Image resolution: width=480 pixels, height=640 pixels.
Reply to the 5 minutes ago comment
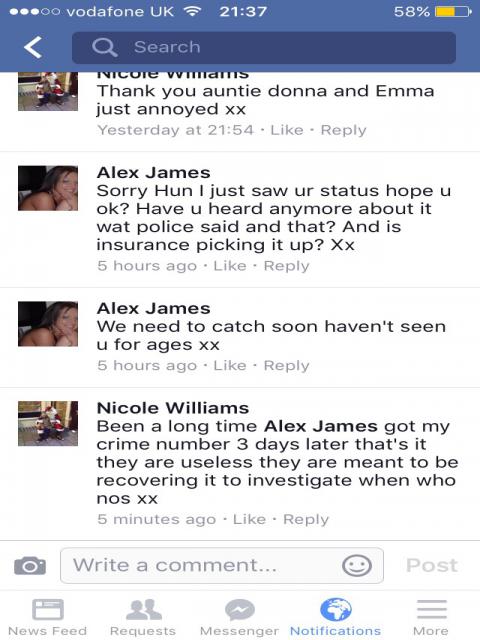point(306,520)
